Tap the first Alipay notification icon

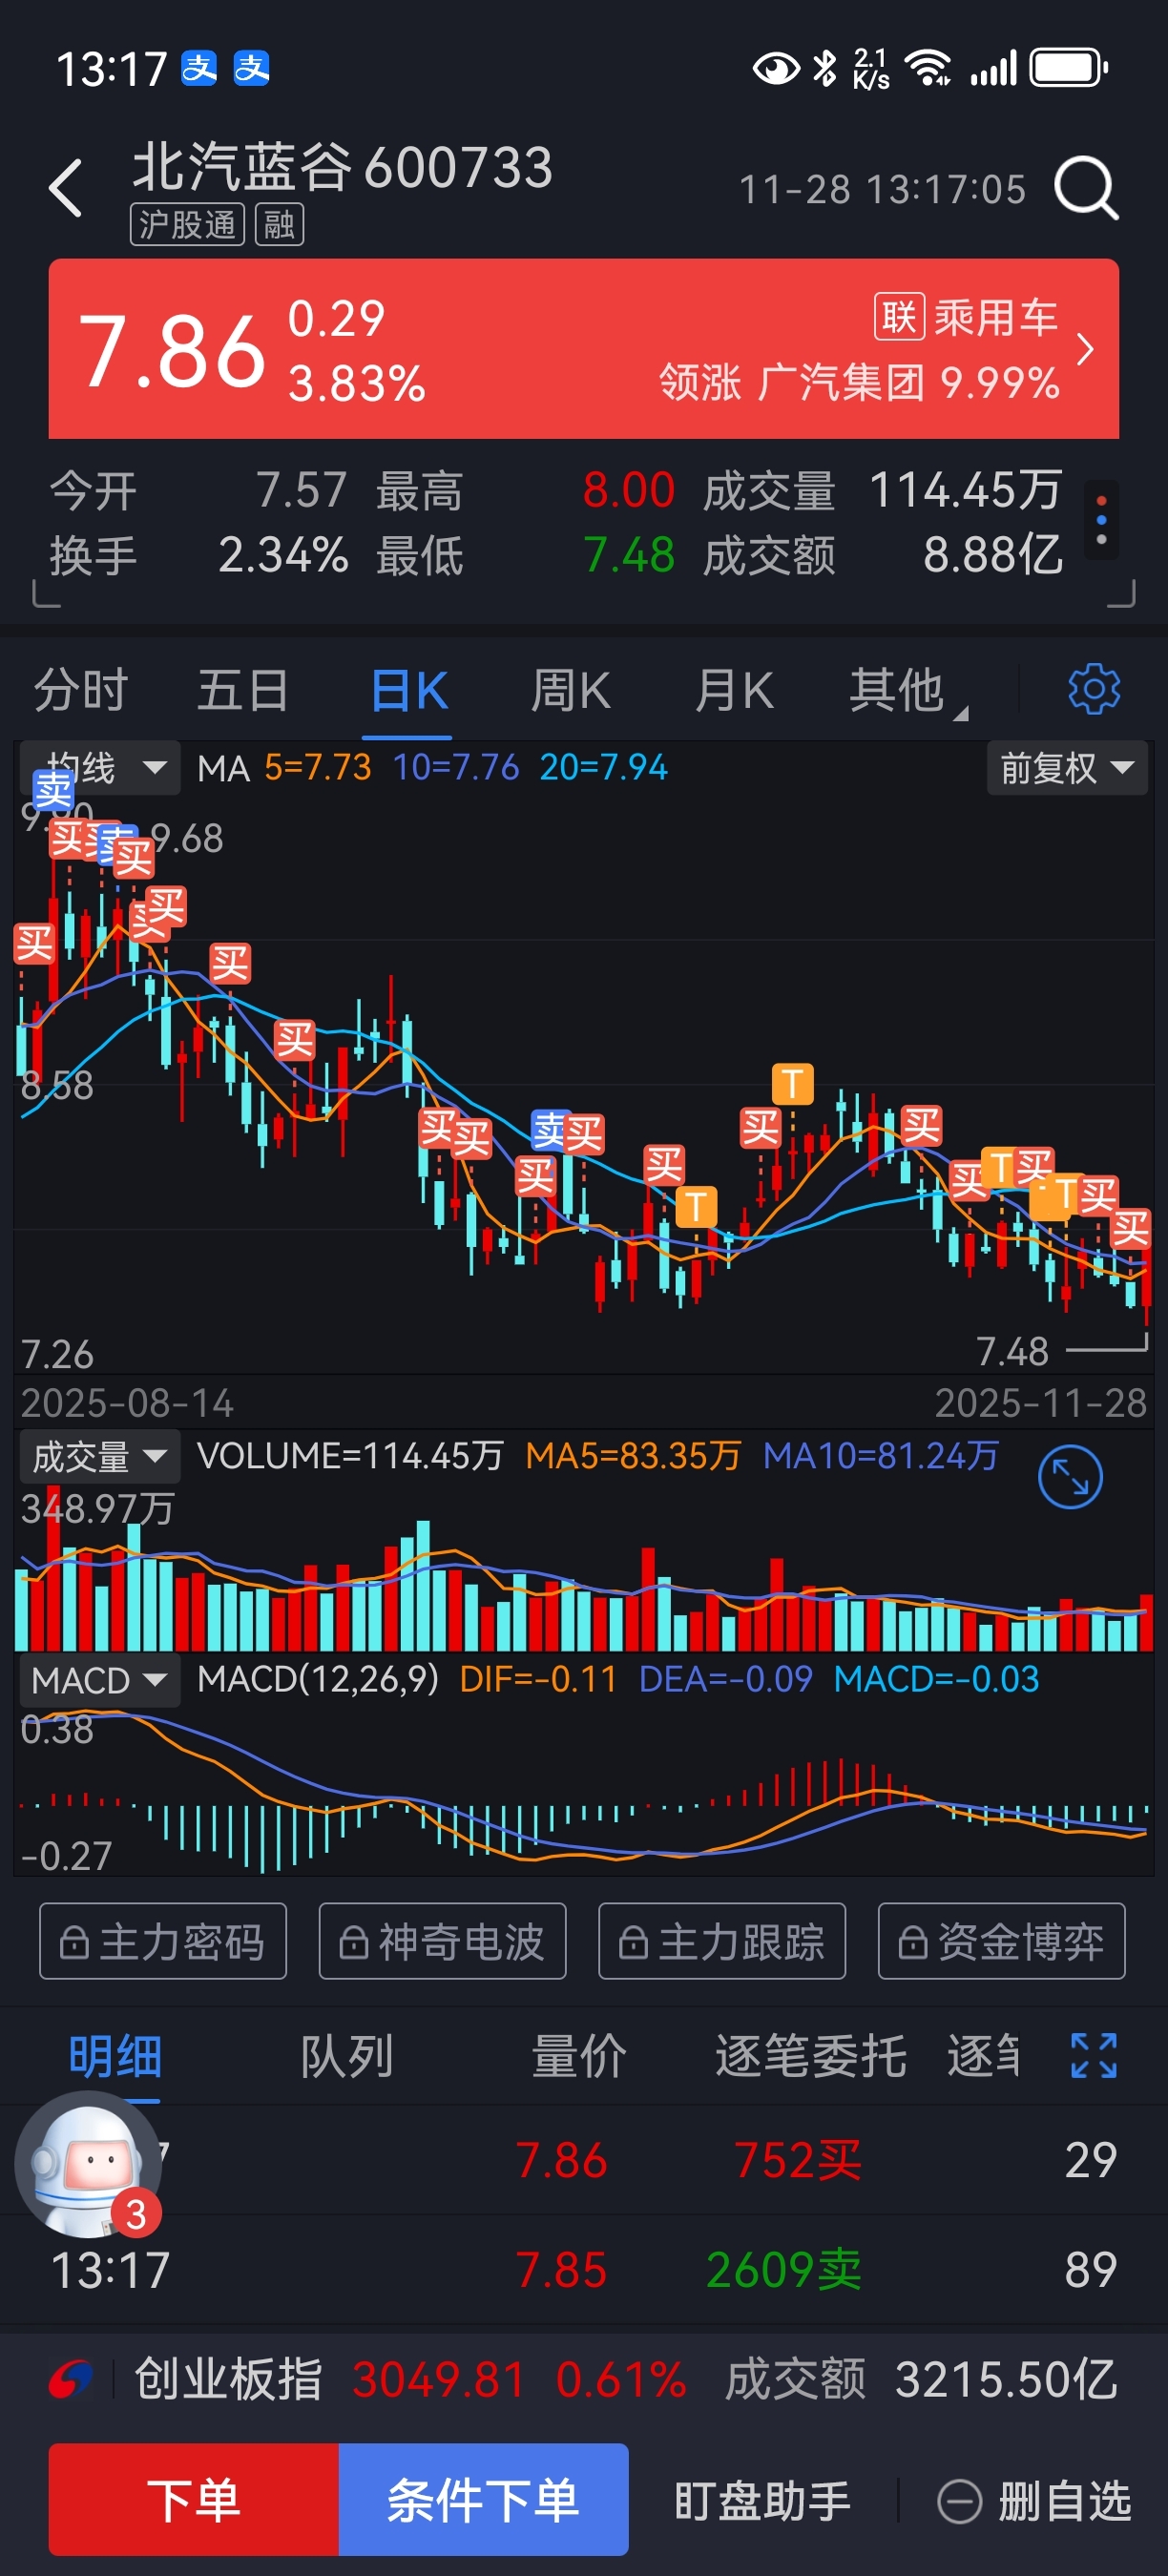(x=199, y=68)
